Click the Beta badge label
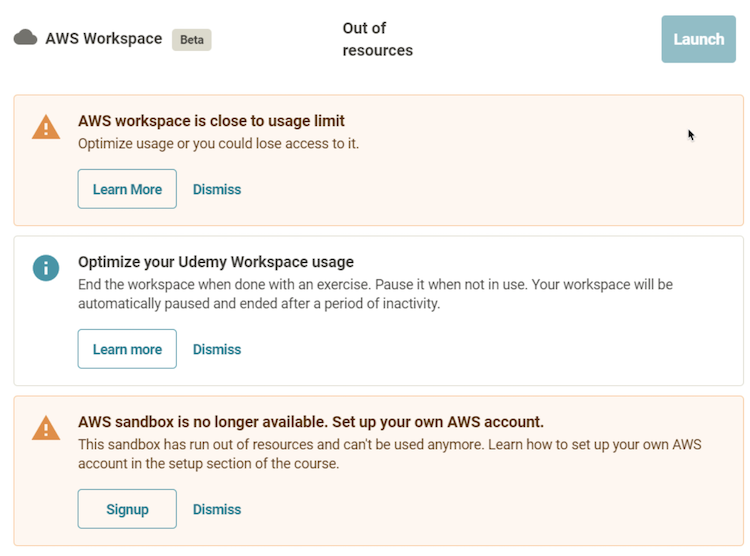Viewport: 750px width, 556px height. pos(191,40)
